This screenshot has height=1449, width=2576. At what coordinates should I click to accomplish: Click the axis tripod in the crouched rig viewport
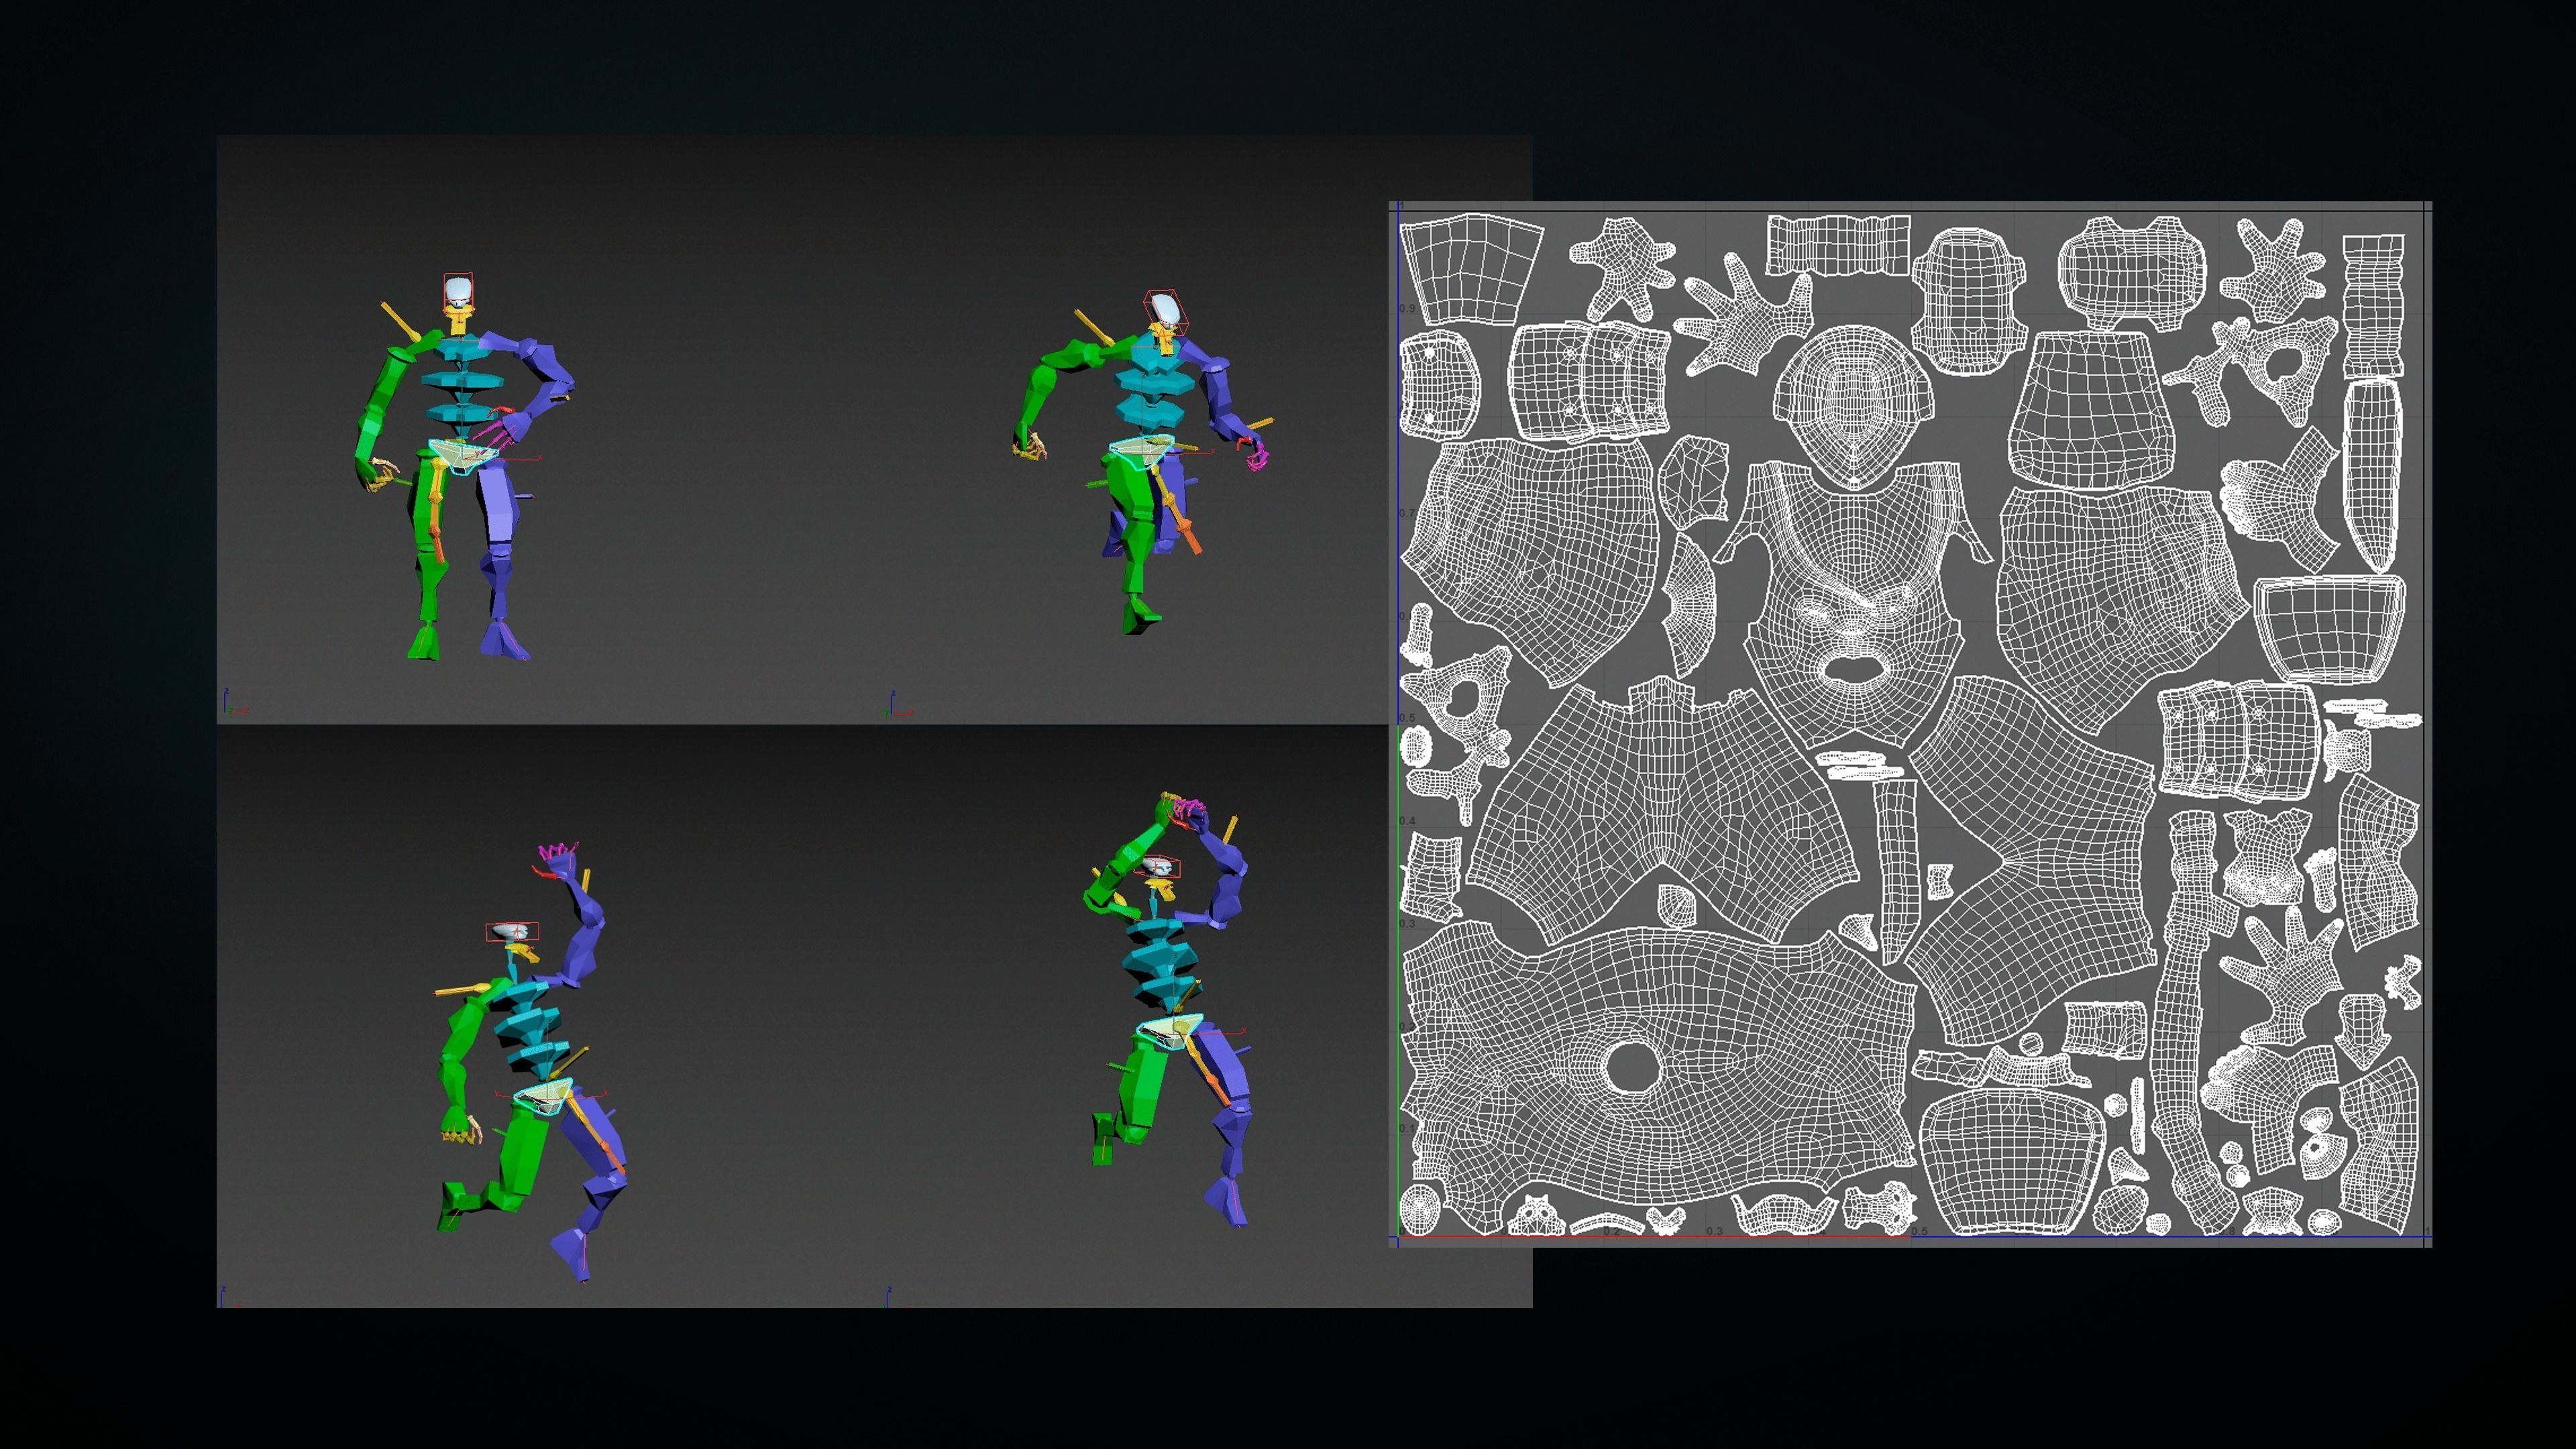pos(898,703)
